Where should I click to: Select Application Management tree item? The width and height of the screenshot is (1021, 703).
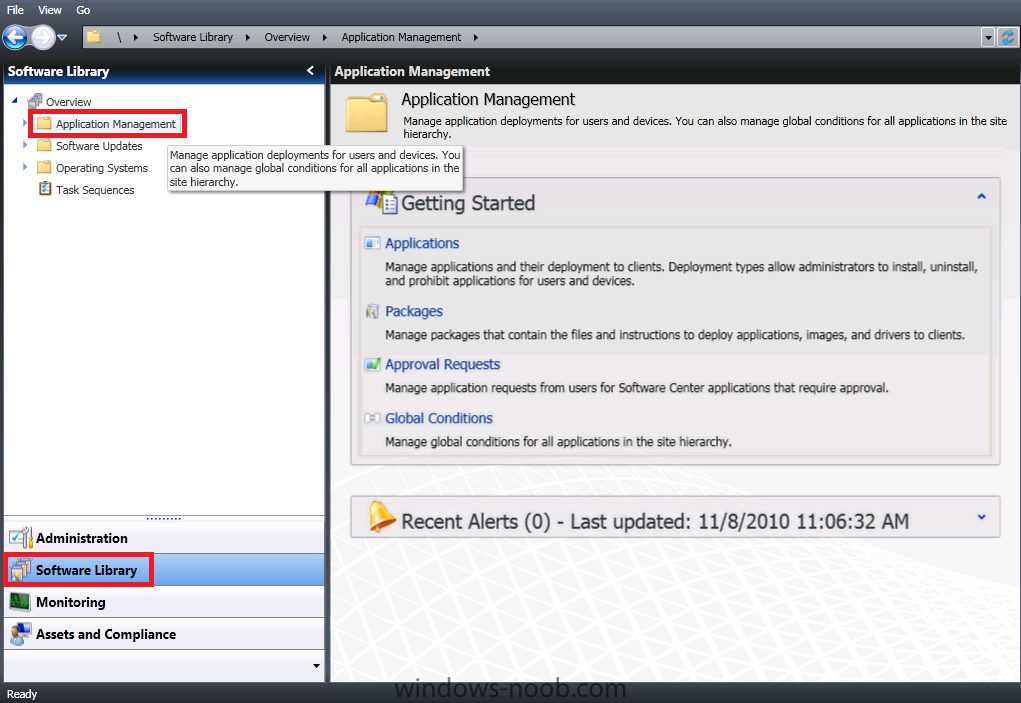(x=115, y=124)
